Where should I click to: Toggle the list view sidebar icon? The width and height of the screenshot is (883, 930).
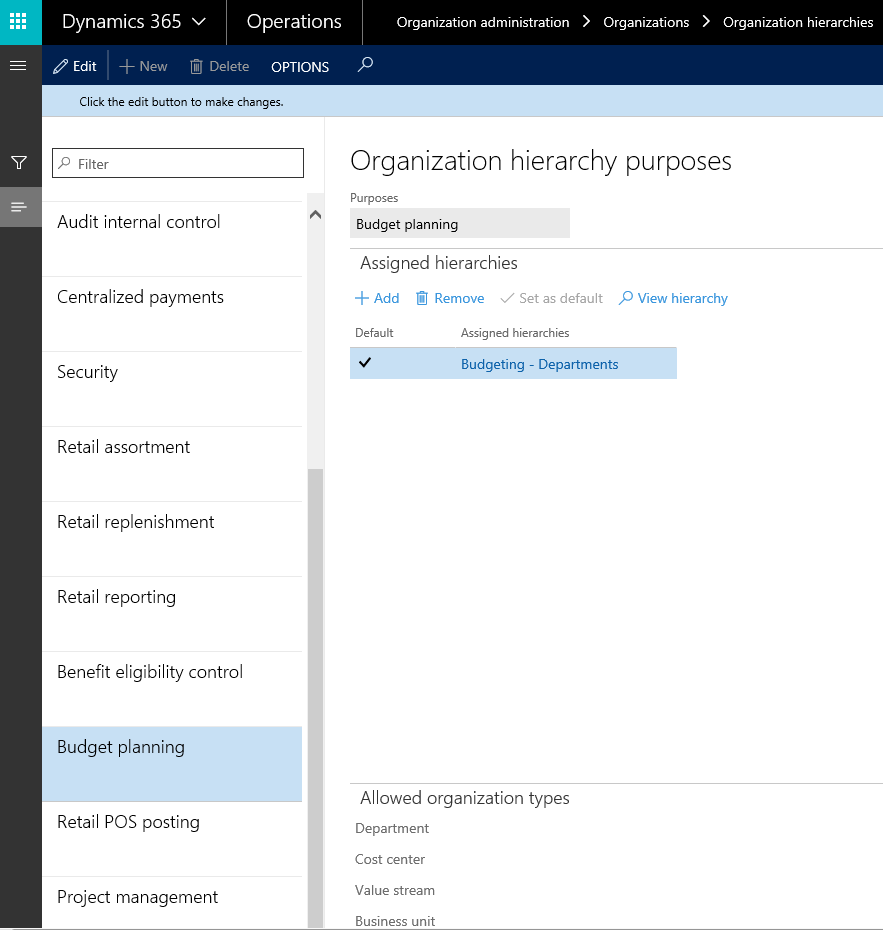point(19,207)
